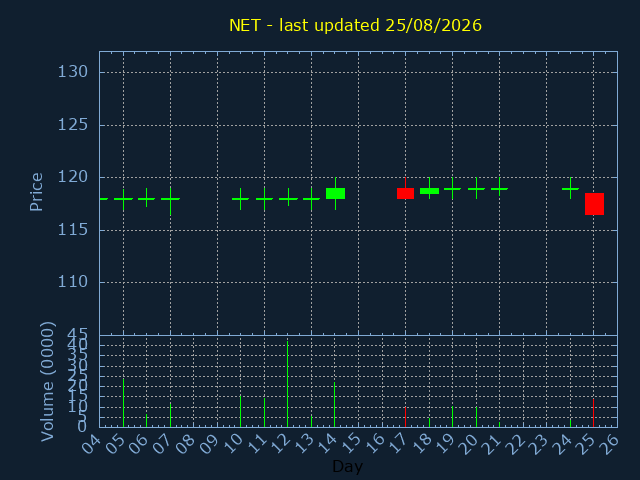
Task: Click the green volume bar on day 11
Action: pos(264,413)
